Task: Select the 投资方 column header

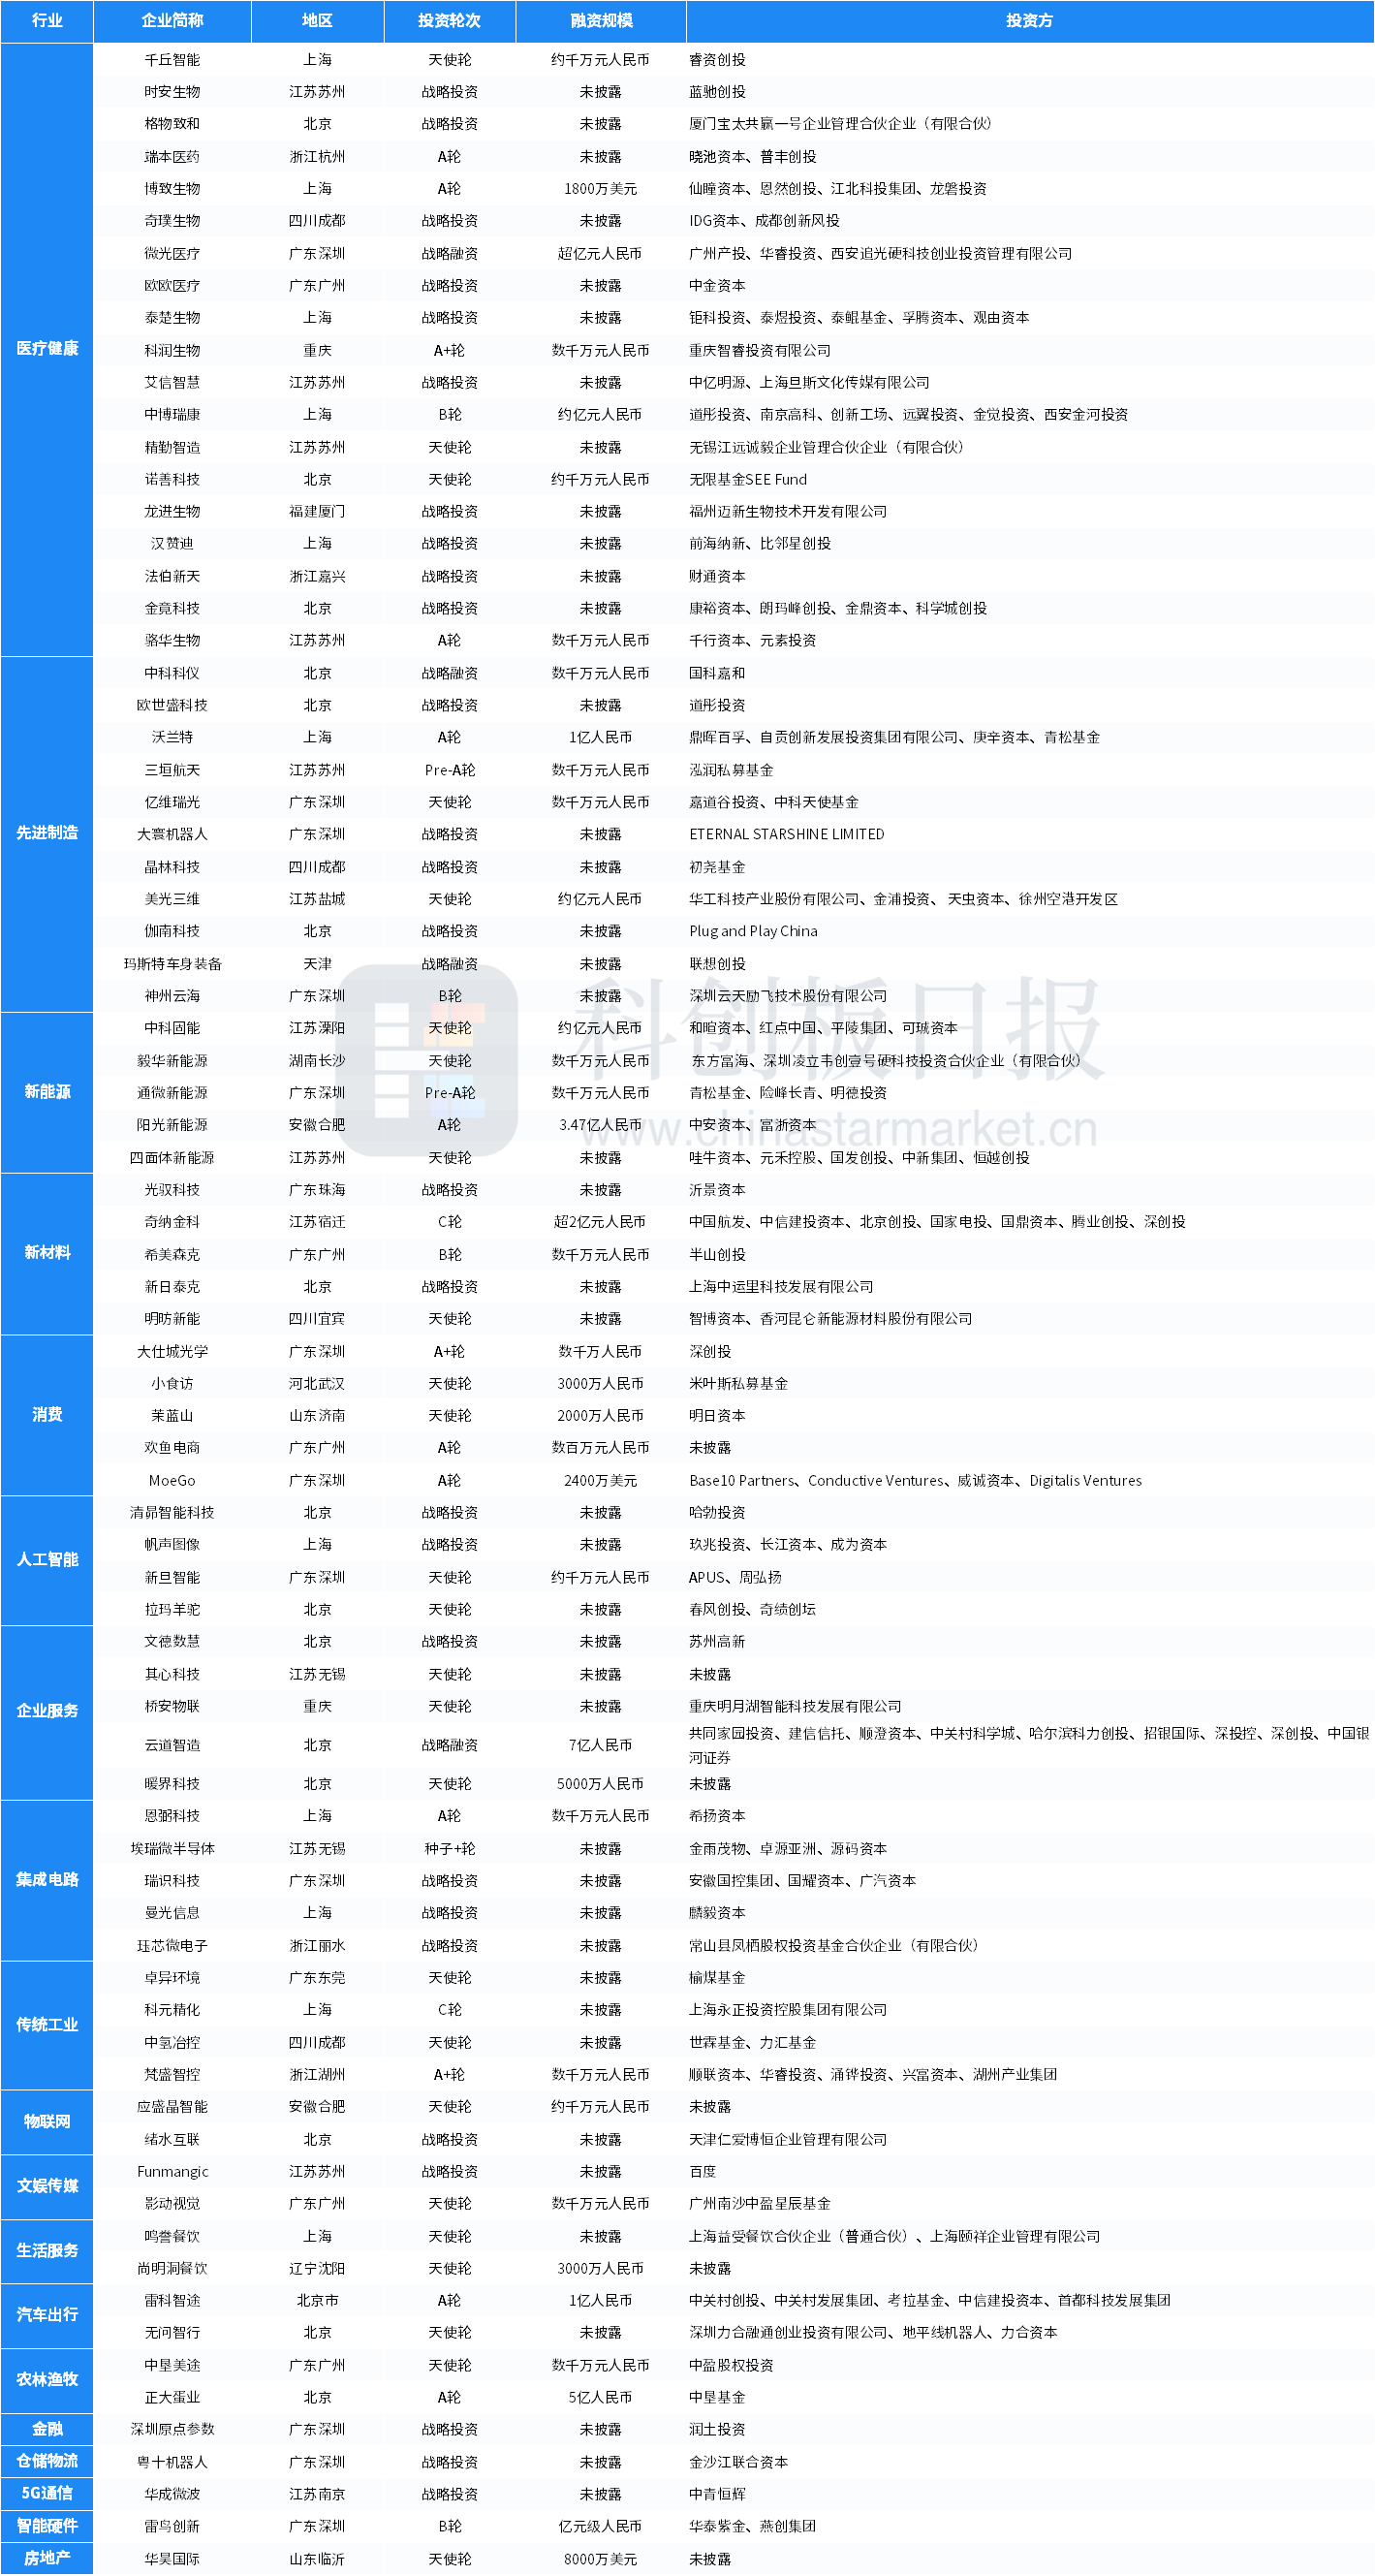Action: pos(1029,21)
